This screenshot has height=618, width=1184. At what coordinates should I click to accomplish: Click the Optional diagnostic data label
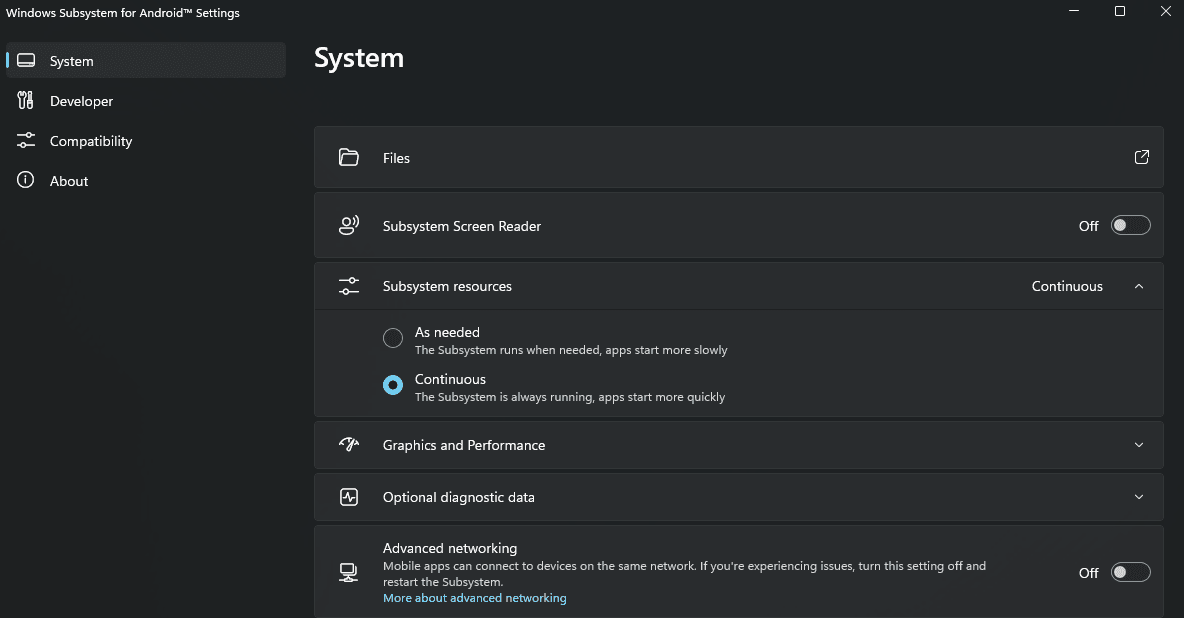tap(458, 497)
